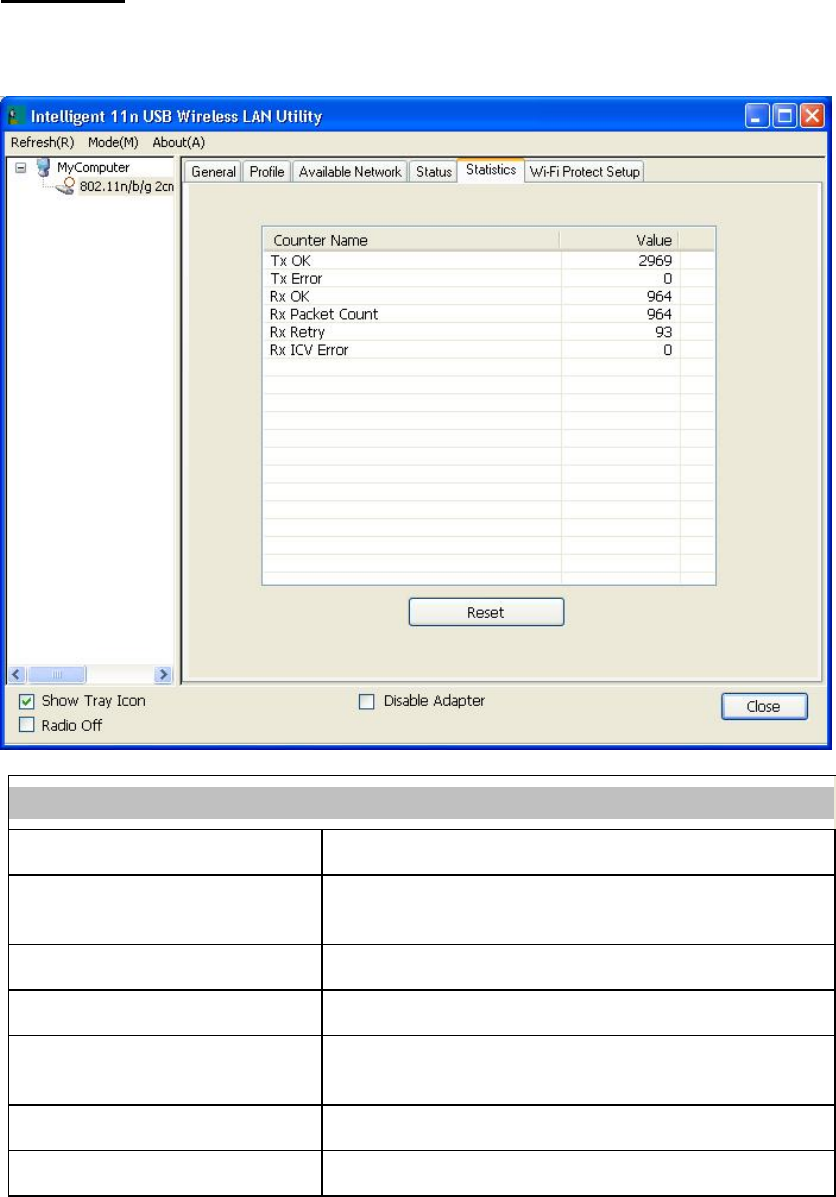The width and height of the screenshot is (836, 1197).
Task: Open the About(A) menu
Action: click(179, 142)
